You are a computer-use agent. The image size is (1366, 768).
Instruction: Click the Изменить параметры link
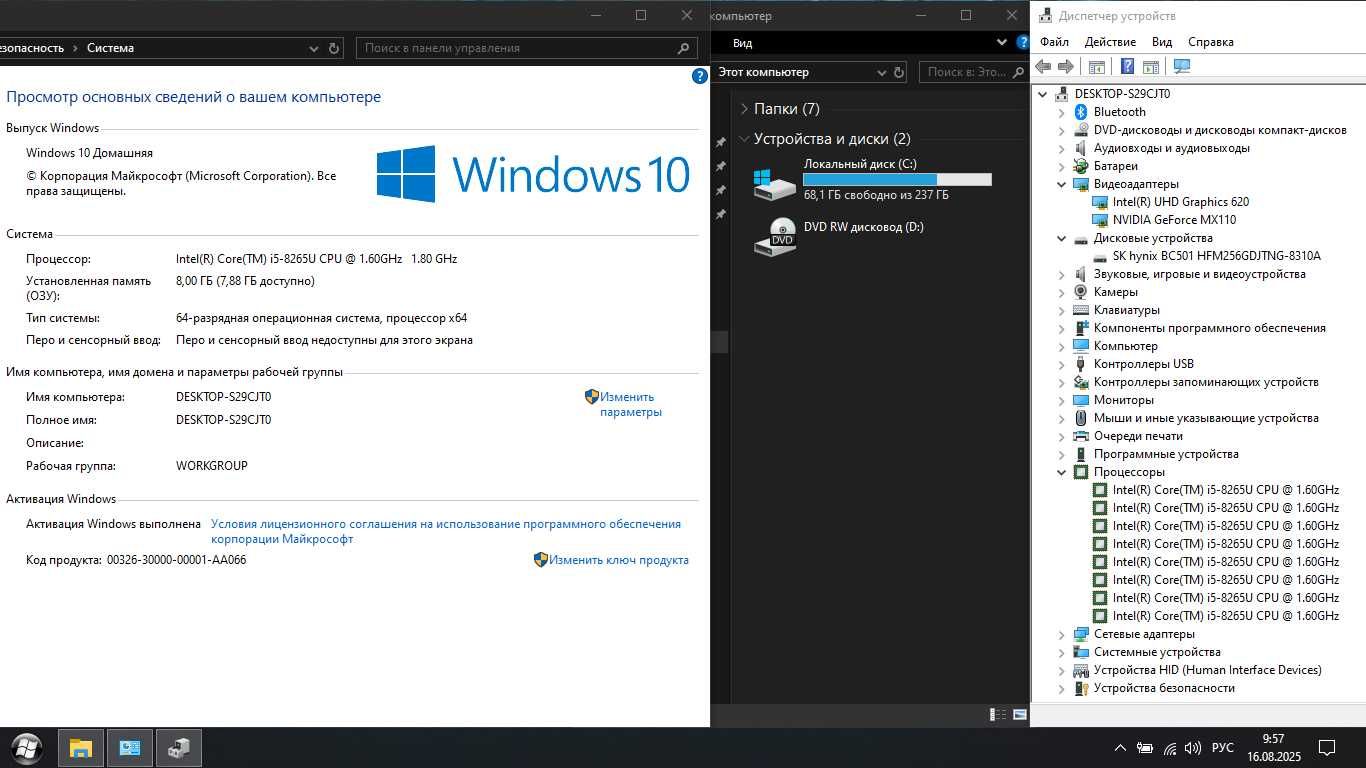click(630, 404)
